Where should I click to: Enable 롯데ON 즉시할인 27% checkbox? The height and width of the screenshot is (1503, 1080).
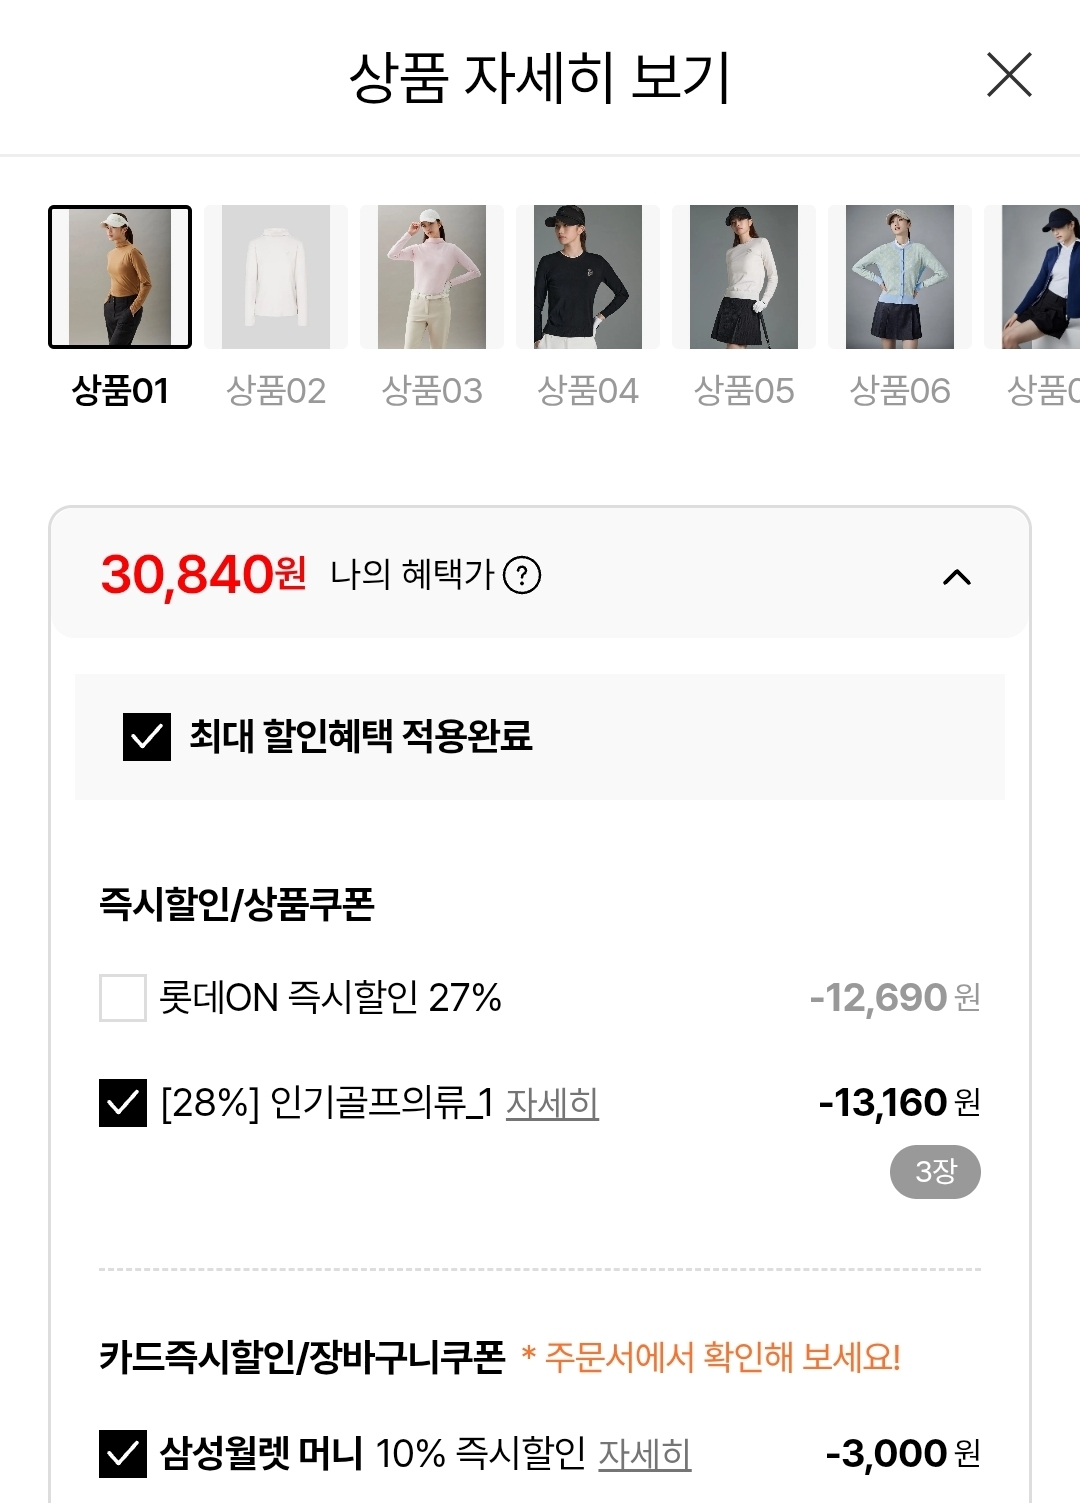point(123,998)
